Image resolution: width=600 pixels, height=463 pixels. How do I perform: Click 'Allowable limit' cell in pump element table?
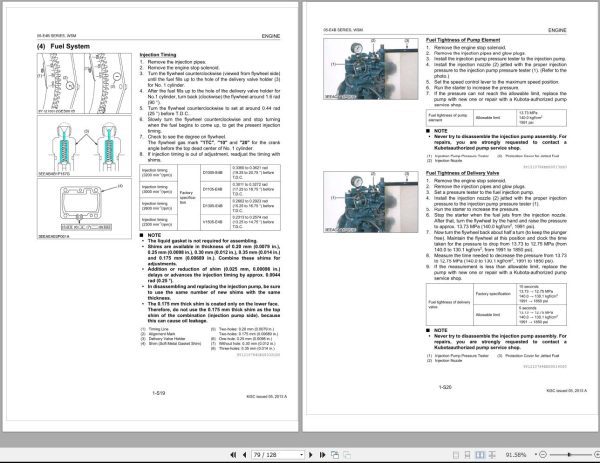[x=495, y=117]
